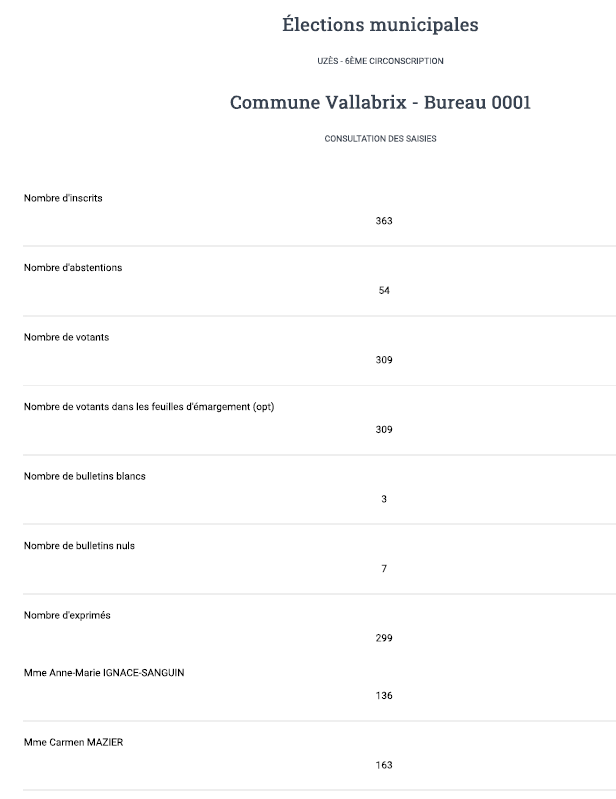
Task: Click the "Élections municipales" page title
Action: 380,25
